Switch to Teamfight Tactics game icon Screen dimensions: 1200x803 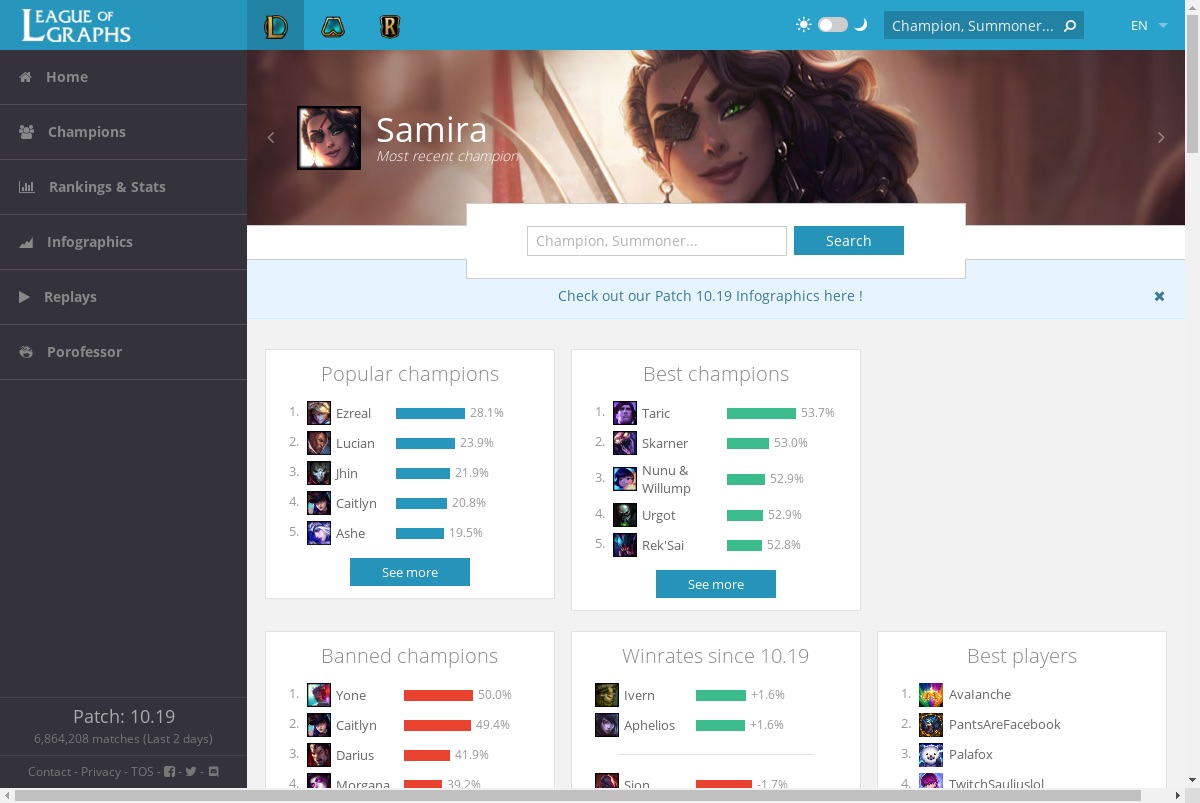[x=333, y=27]
